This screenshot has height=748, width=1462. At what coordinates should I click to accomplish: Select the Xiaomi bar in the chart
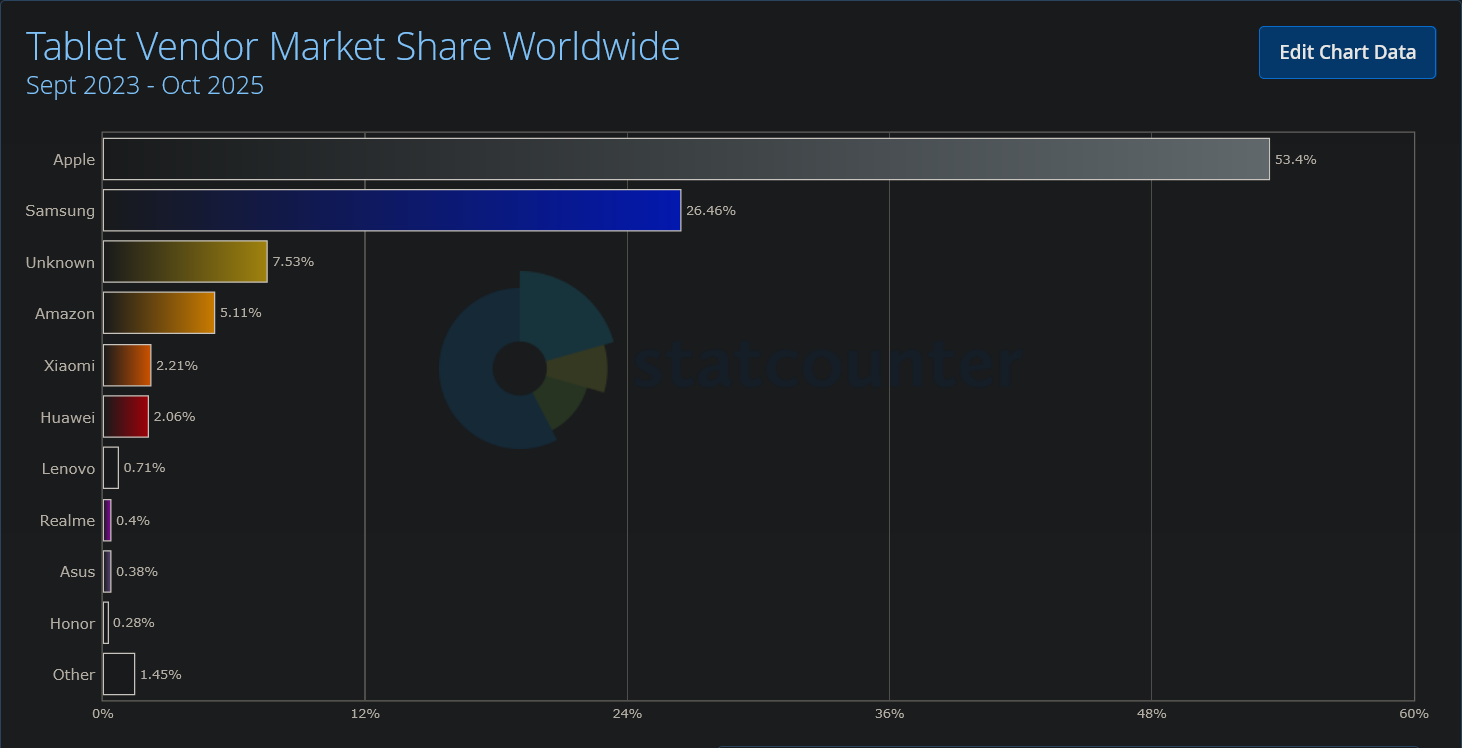tap(127, 365)
